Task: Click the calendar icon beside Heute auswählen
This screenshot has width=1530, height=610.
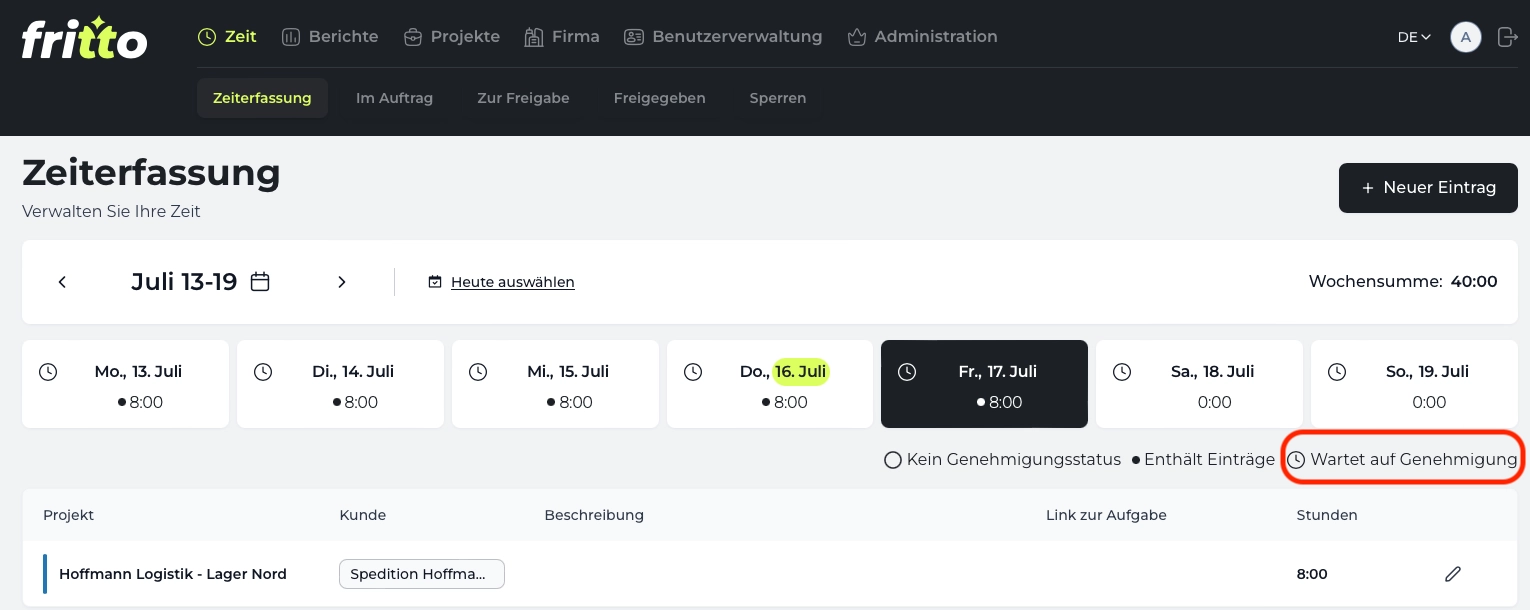Action: pyautogui.click(x=435, y=282)
